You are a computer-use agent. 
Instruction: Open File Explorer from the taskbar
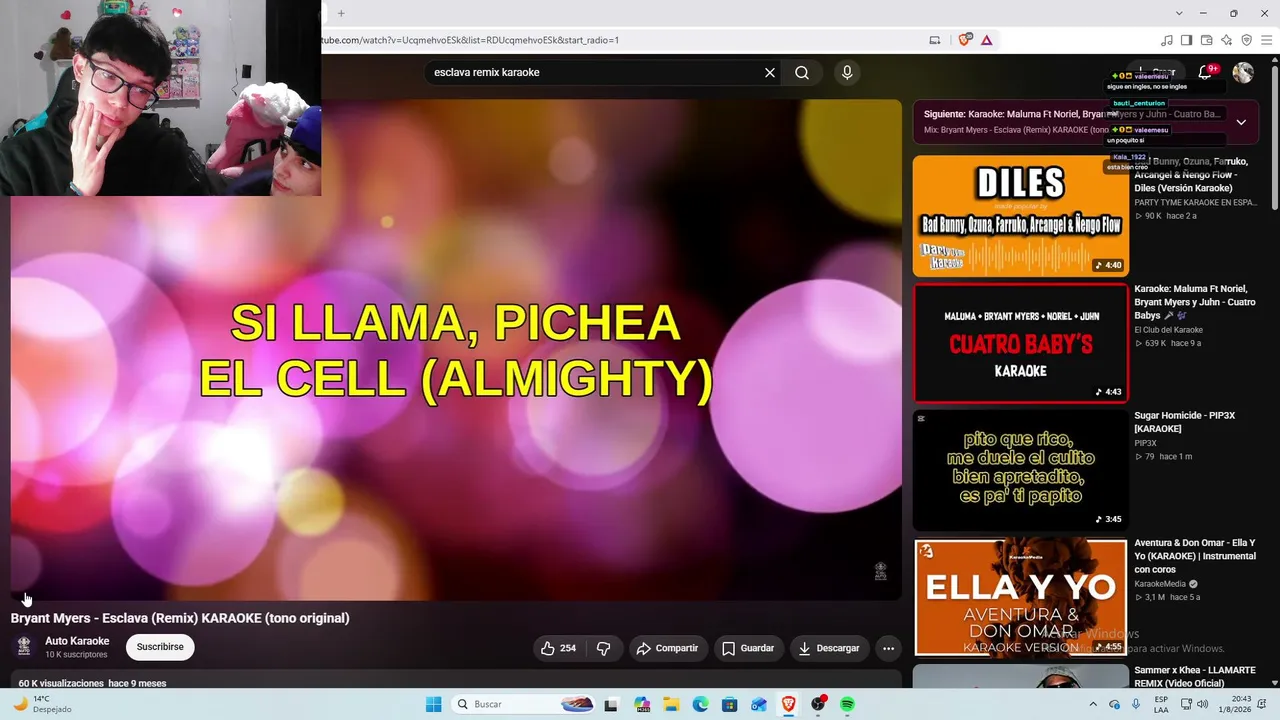coord(671,704)
